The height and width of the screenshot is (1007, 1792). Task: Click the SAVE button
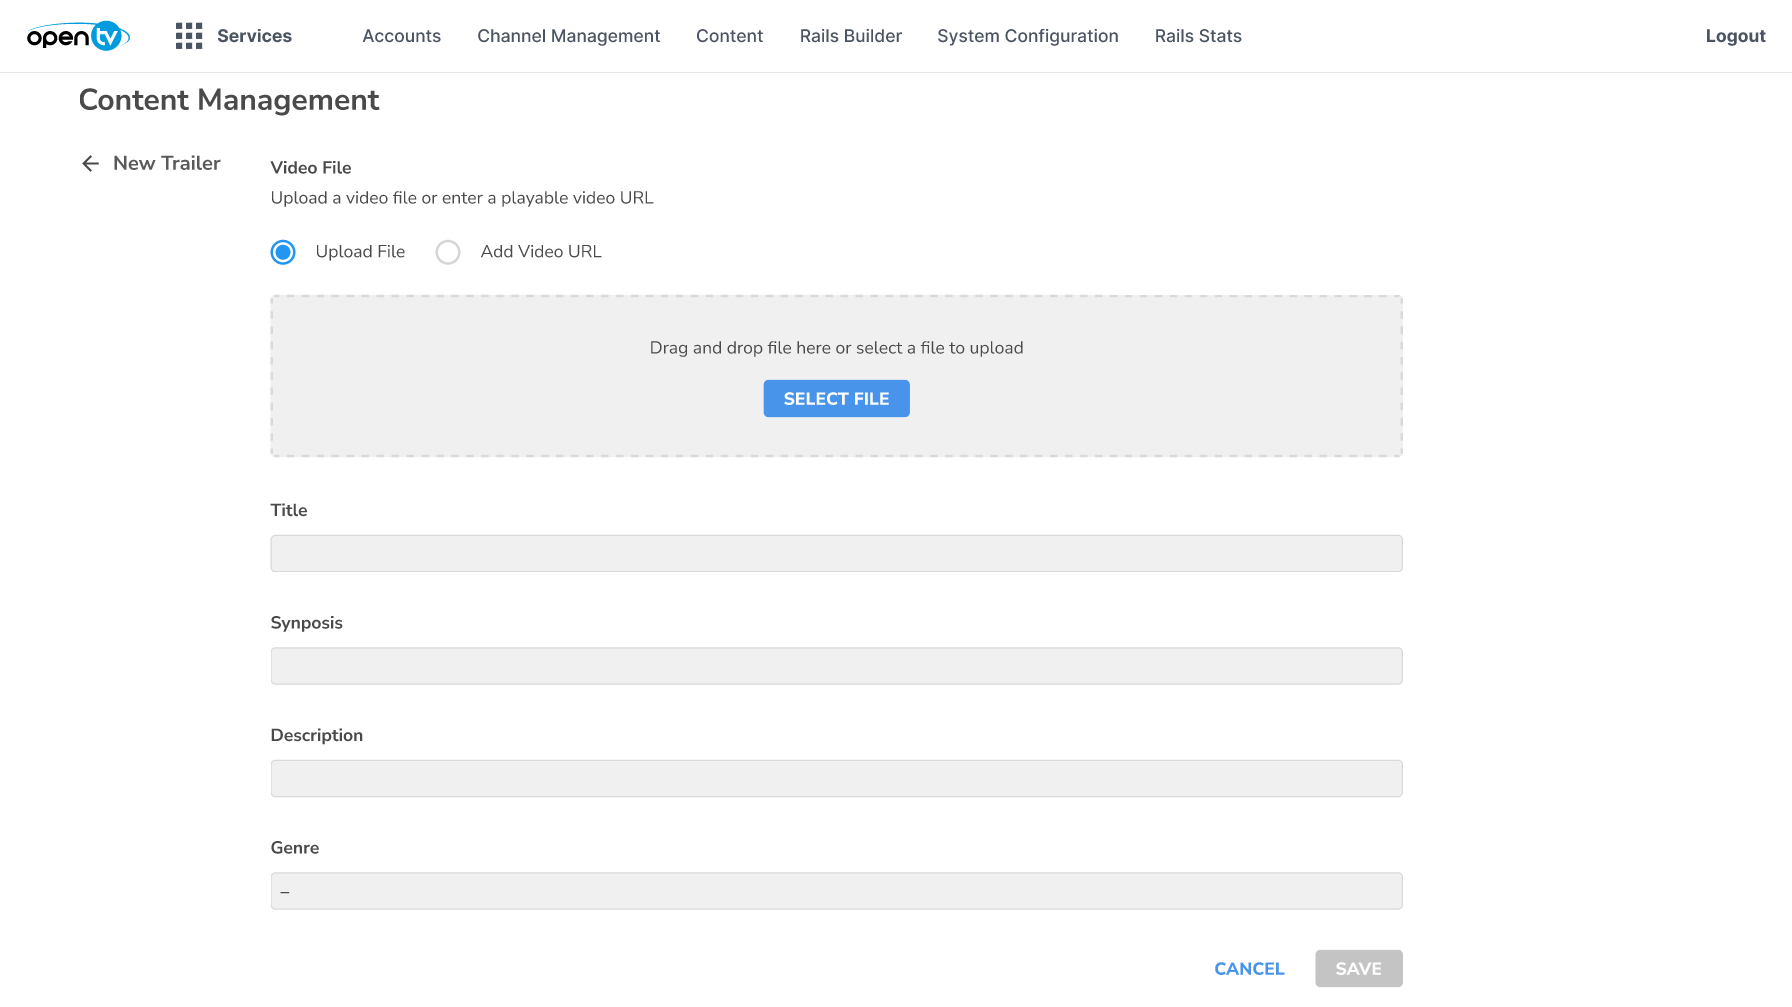pyautogui.click(x=1358, y=968)
